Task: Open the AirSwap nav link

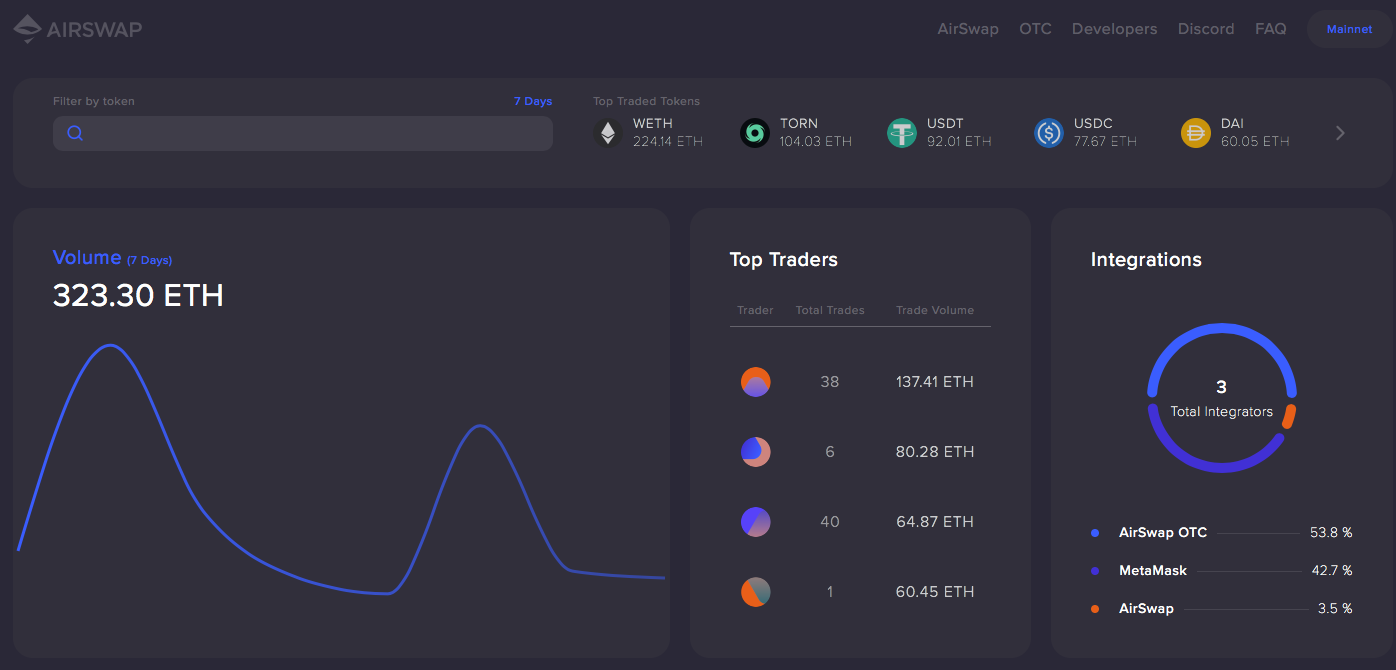Action: (968, 29)
